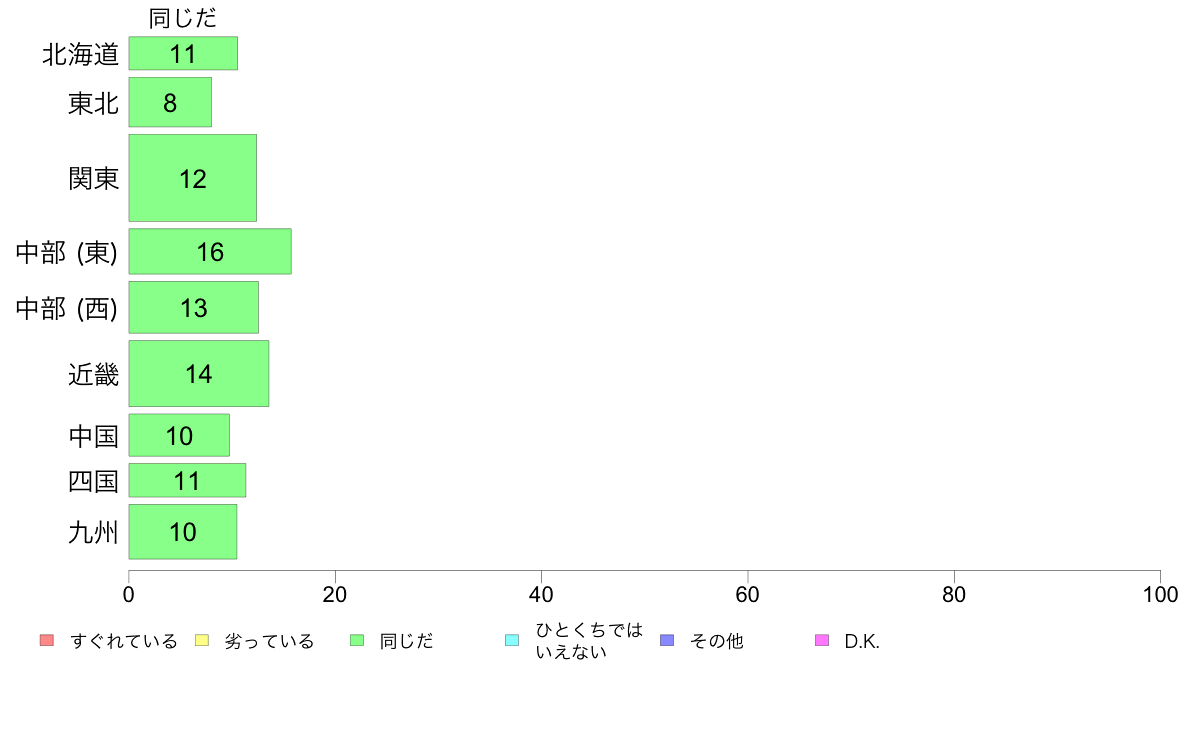Select the 近畿 bar showing 14
The width and height of the screenshot is (1188, 736).
pos(199,373)
